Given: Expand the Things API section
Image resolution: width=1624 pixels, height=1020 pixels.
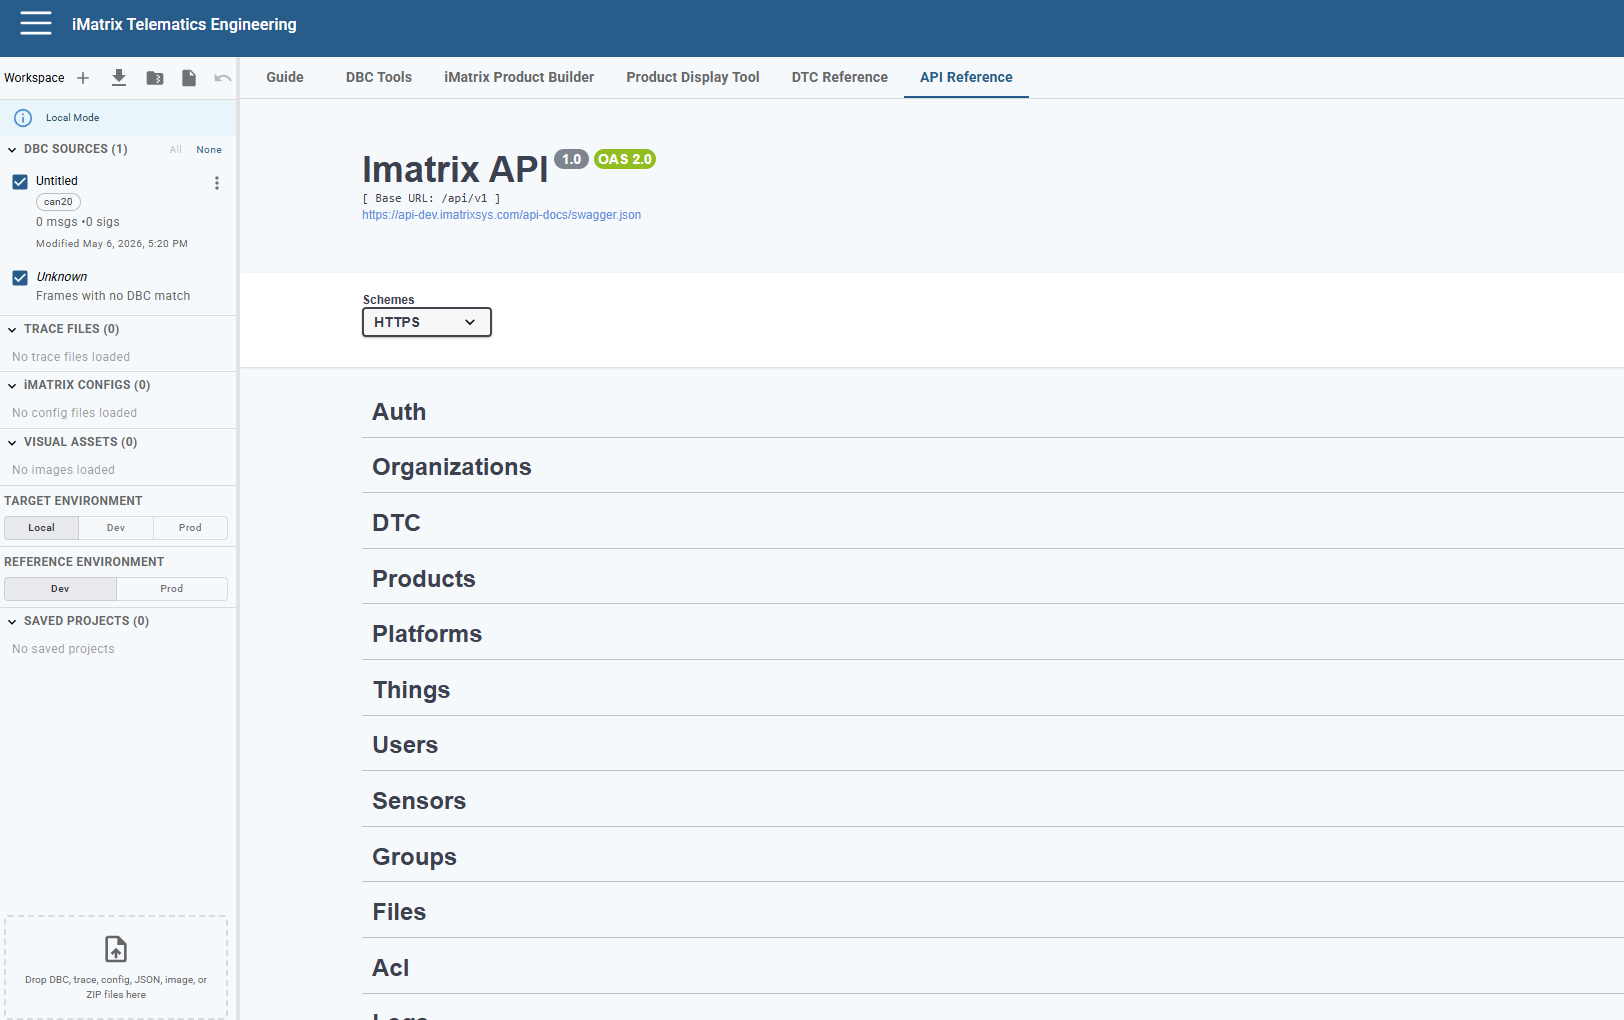Looking at the screenshot, I should 993,690.
